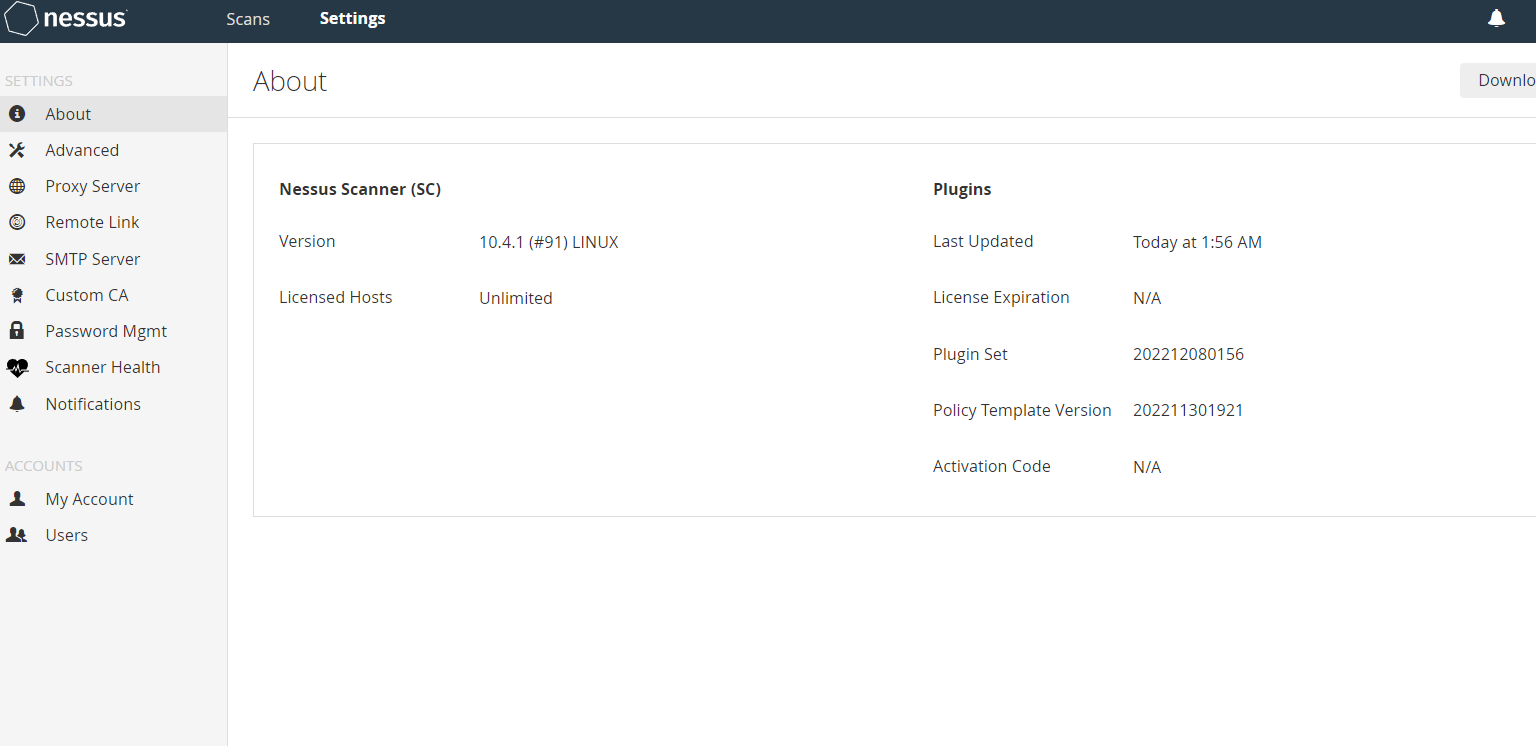Image resolution: width=1536 pixels, height=746 pixels.
Task: Click the Activation Code label
Action: (x=992, y=466)
